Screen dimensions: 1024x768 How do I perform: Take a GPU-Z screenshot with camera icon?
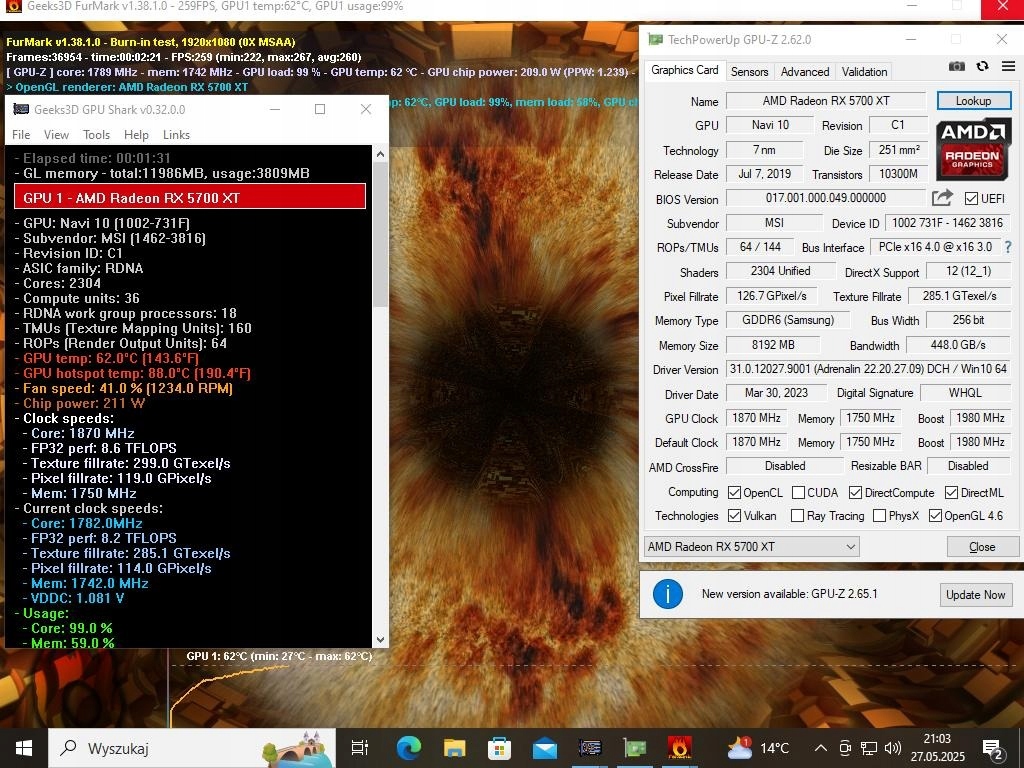tap(957, 66)
